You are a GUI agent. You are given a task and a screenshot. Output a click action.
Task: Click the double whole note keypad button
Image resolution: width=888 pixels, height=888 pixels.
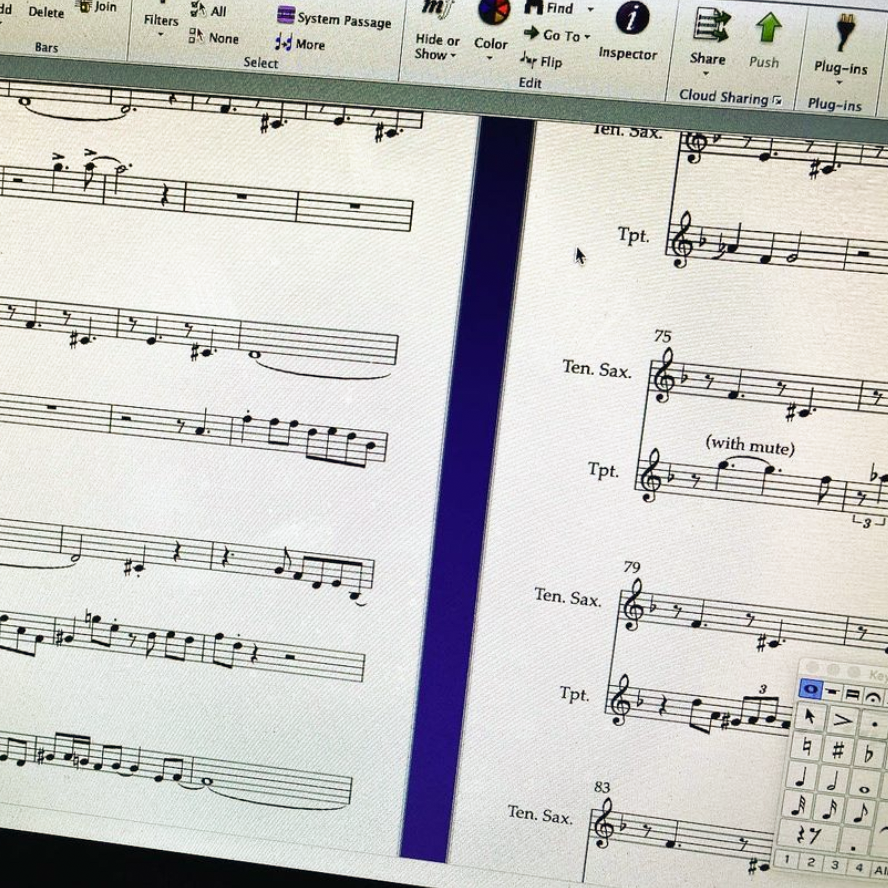(x=852, y=694)
